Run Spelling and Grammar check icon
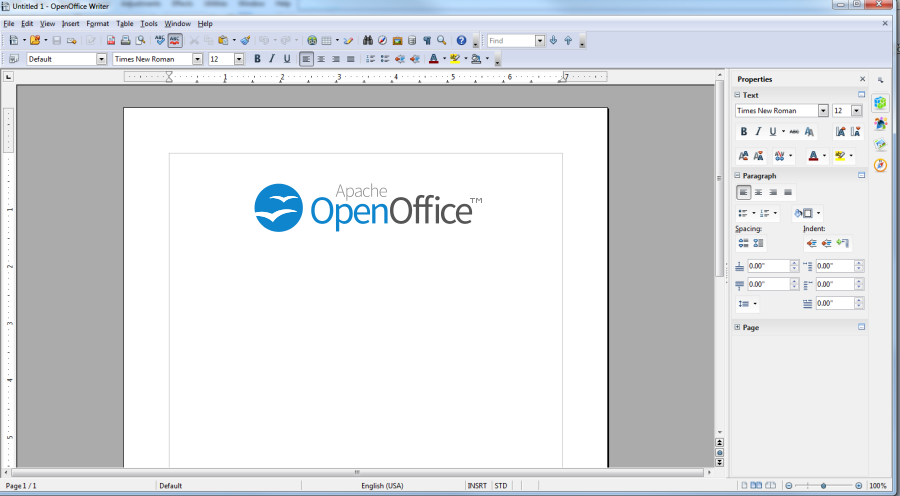900x496 pixels. pyautogui.click(x=160, y=40)
